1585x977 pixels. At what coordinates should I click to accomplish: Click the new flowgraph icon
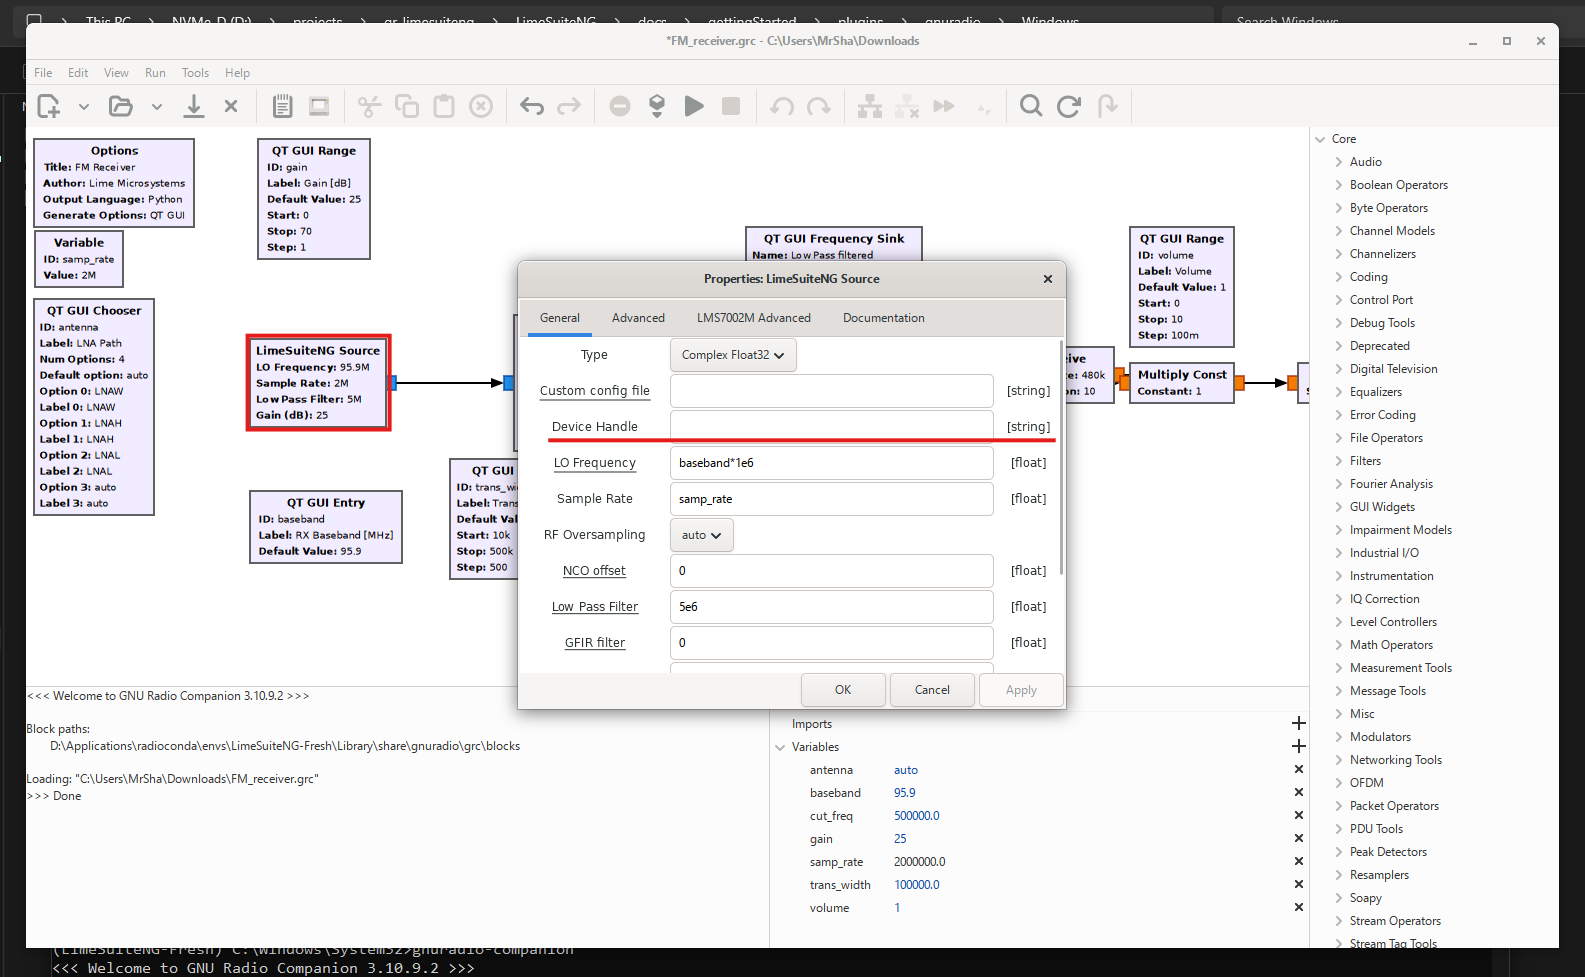(48, 106)
